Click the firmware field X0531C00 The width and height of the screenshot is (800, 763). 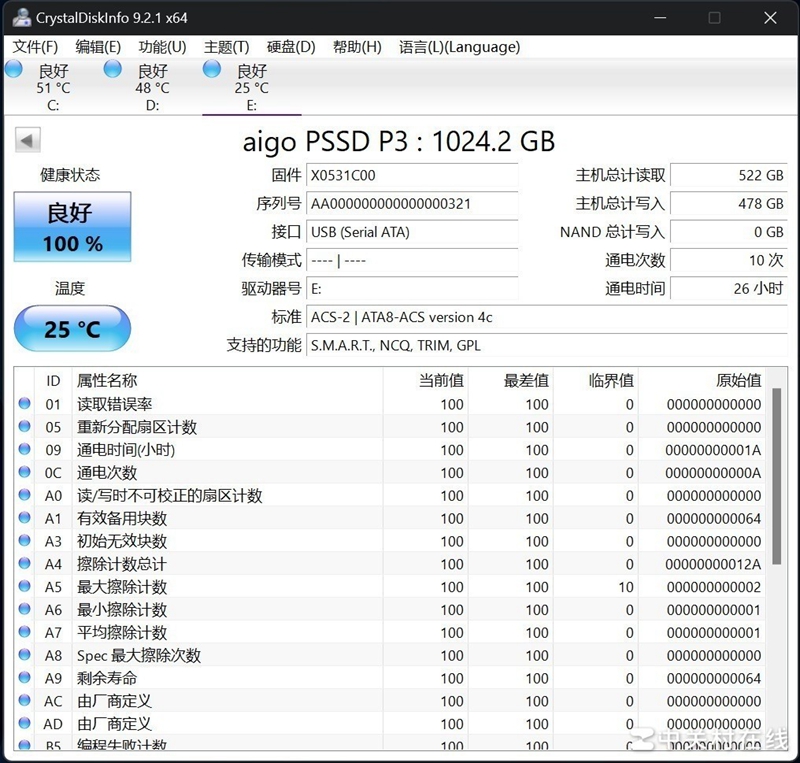[412, 176]
